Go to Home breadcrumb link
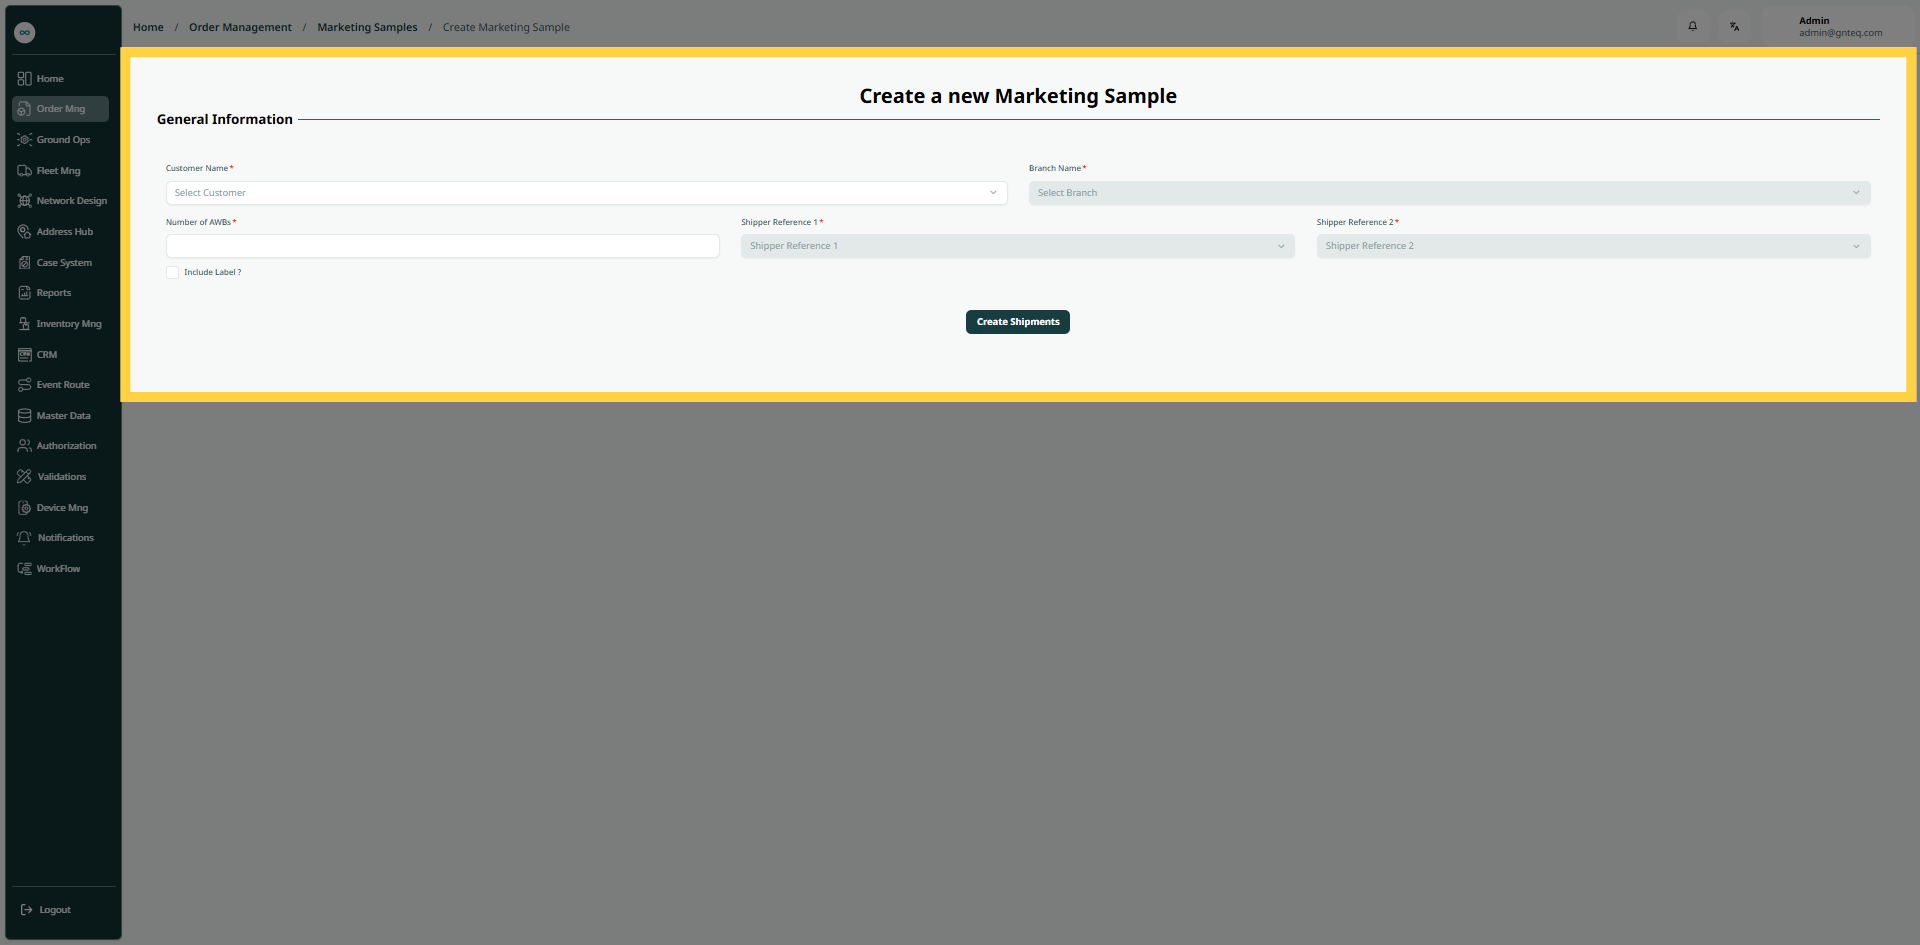Screen dimensions: 1920x945 [148, 27]
